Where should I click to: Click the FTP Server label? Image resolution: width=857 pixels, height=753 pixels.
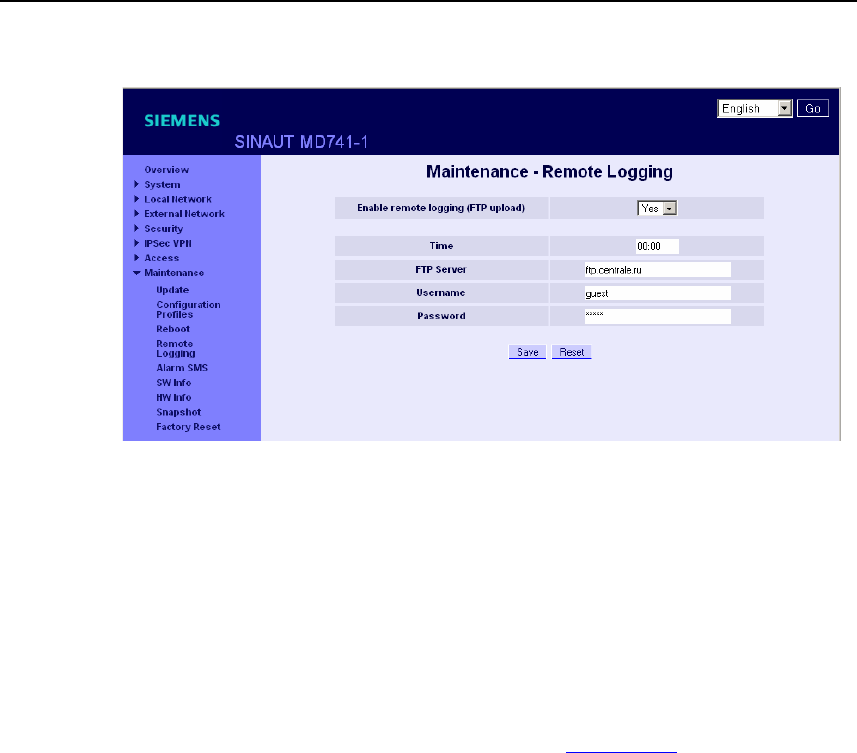coord(441,269)
